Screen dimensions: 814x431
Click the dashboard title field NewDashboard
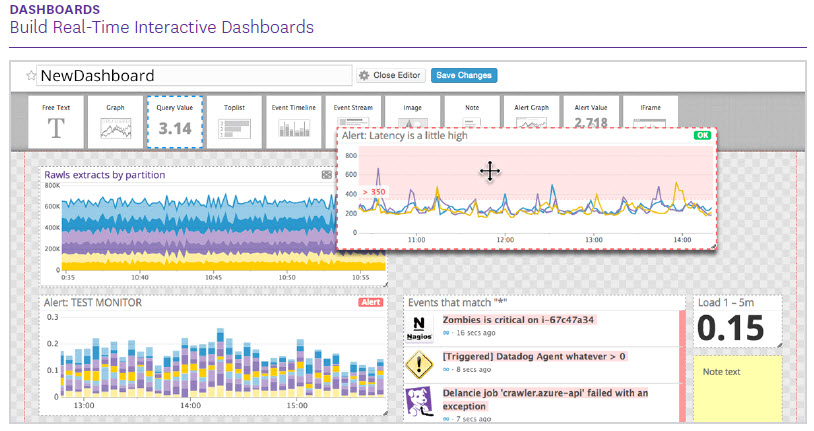tap(193, 76)
